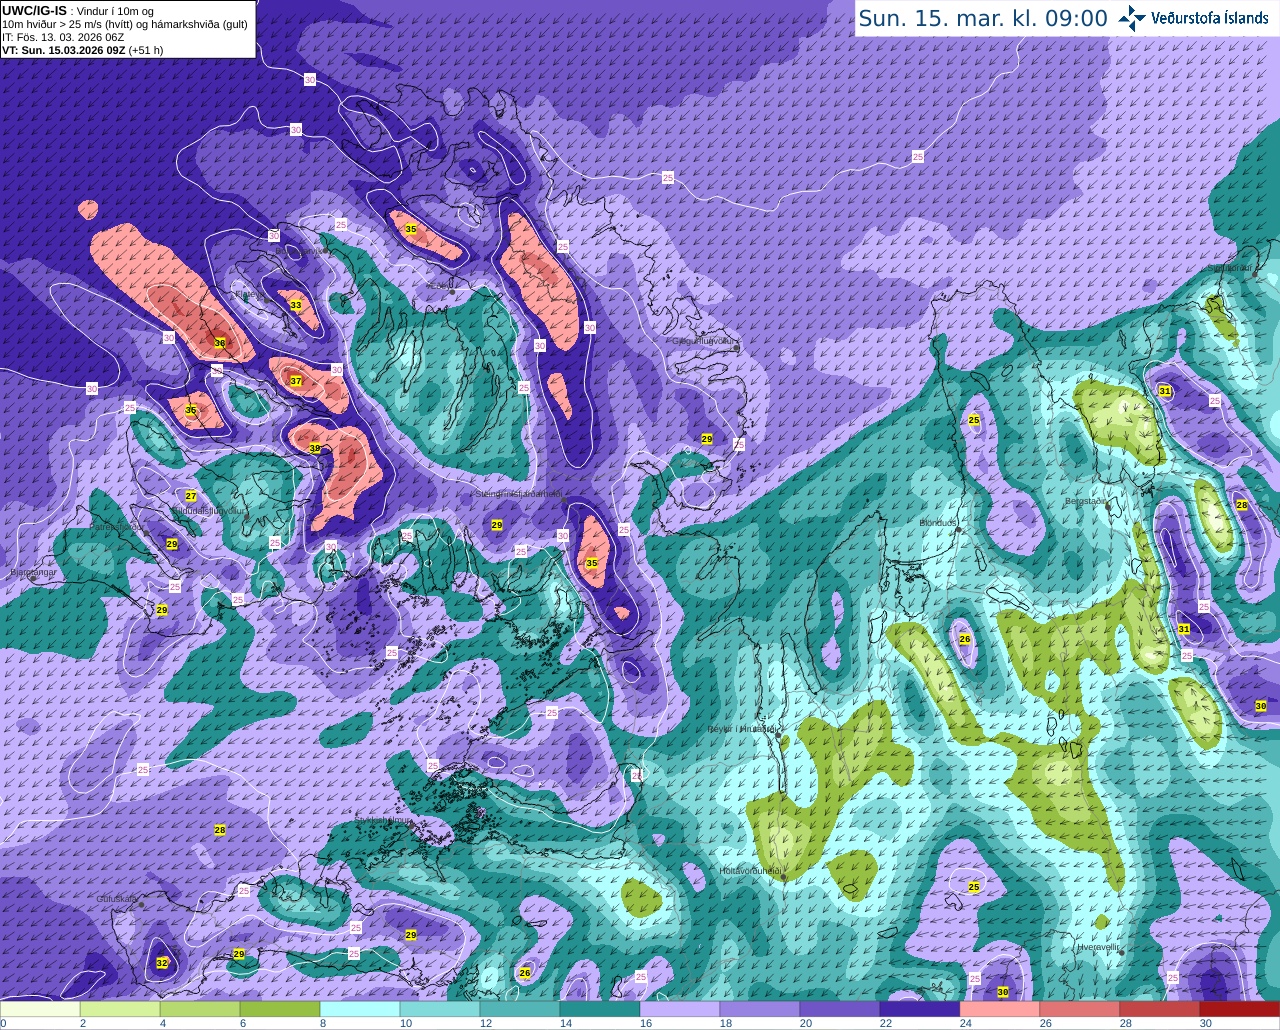This screenshot has width=1280, height=1030.
Task: Click the Bergstaðir station label
Action: (1087, 502)
